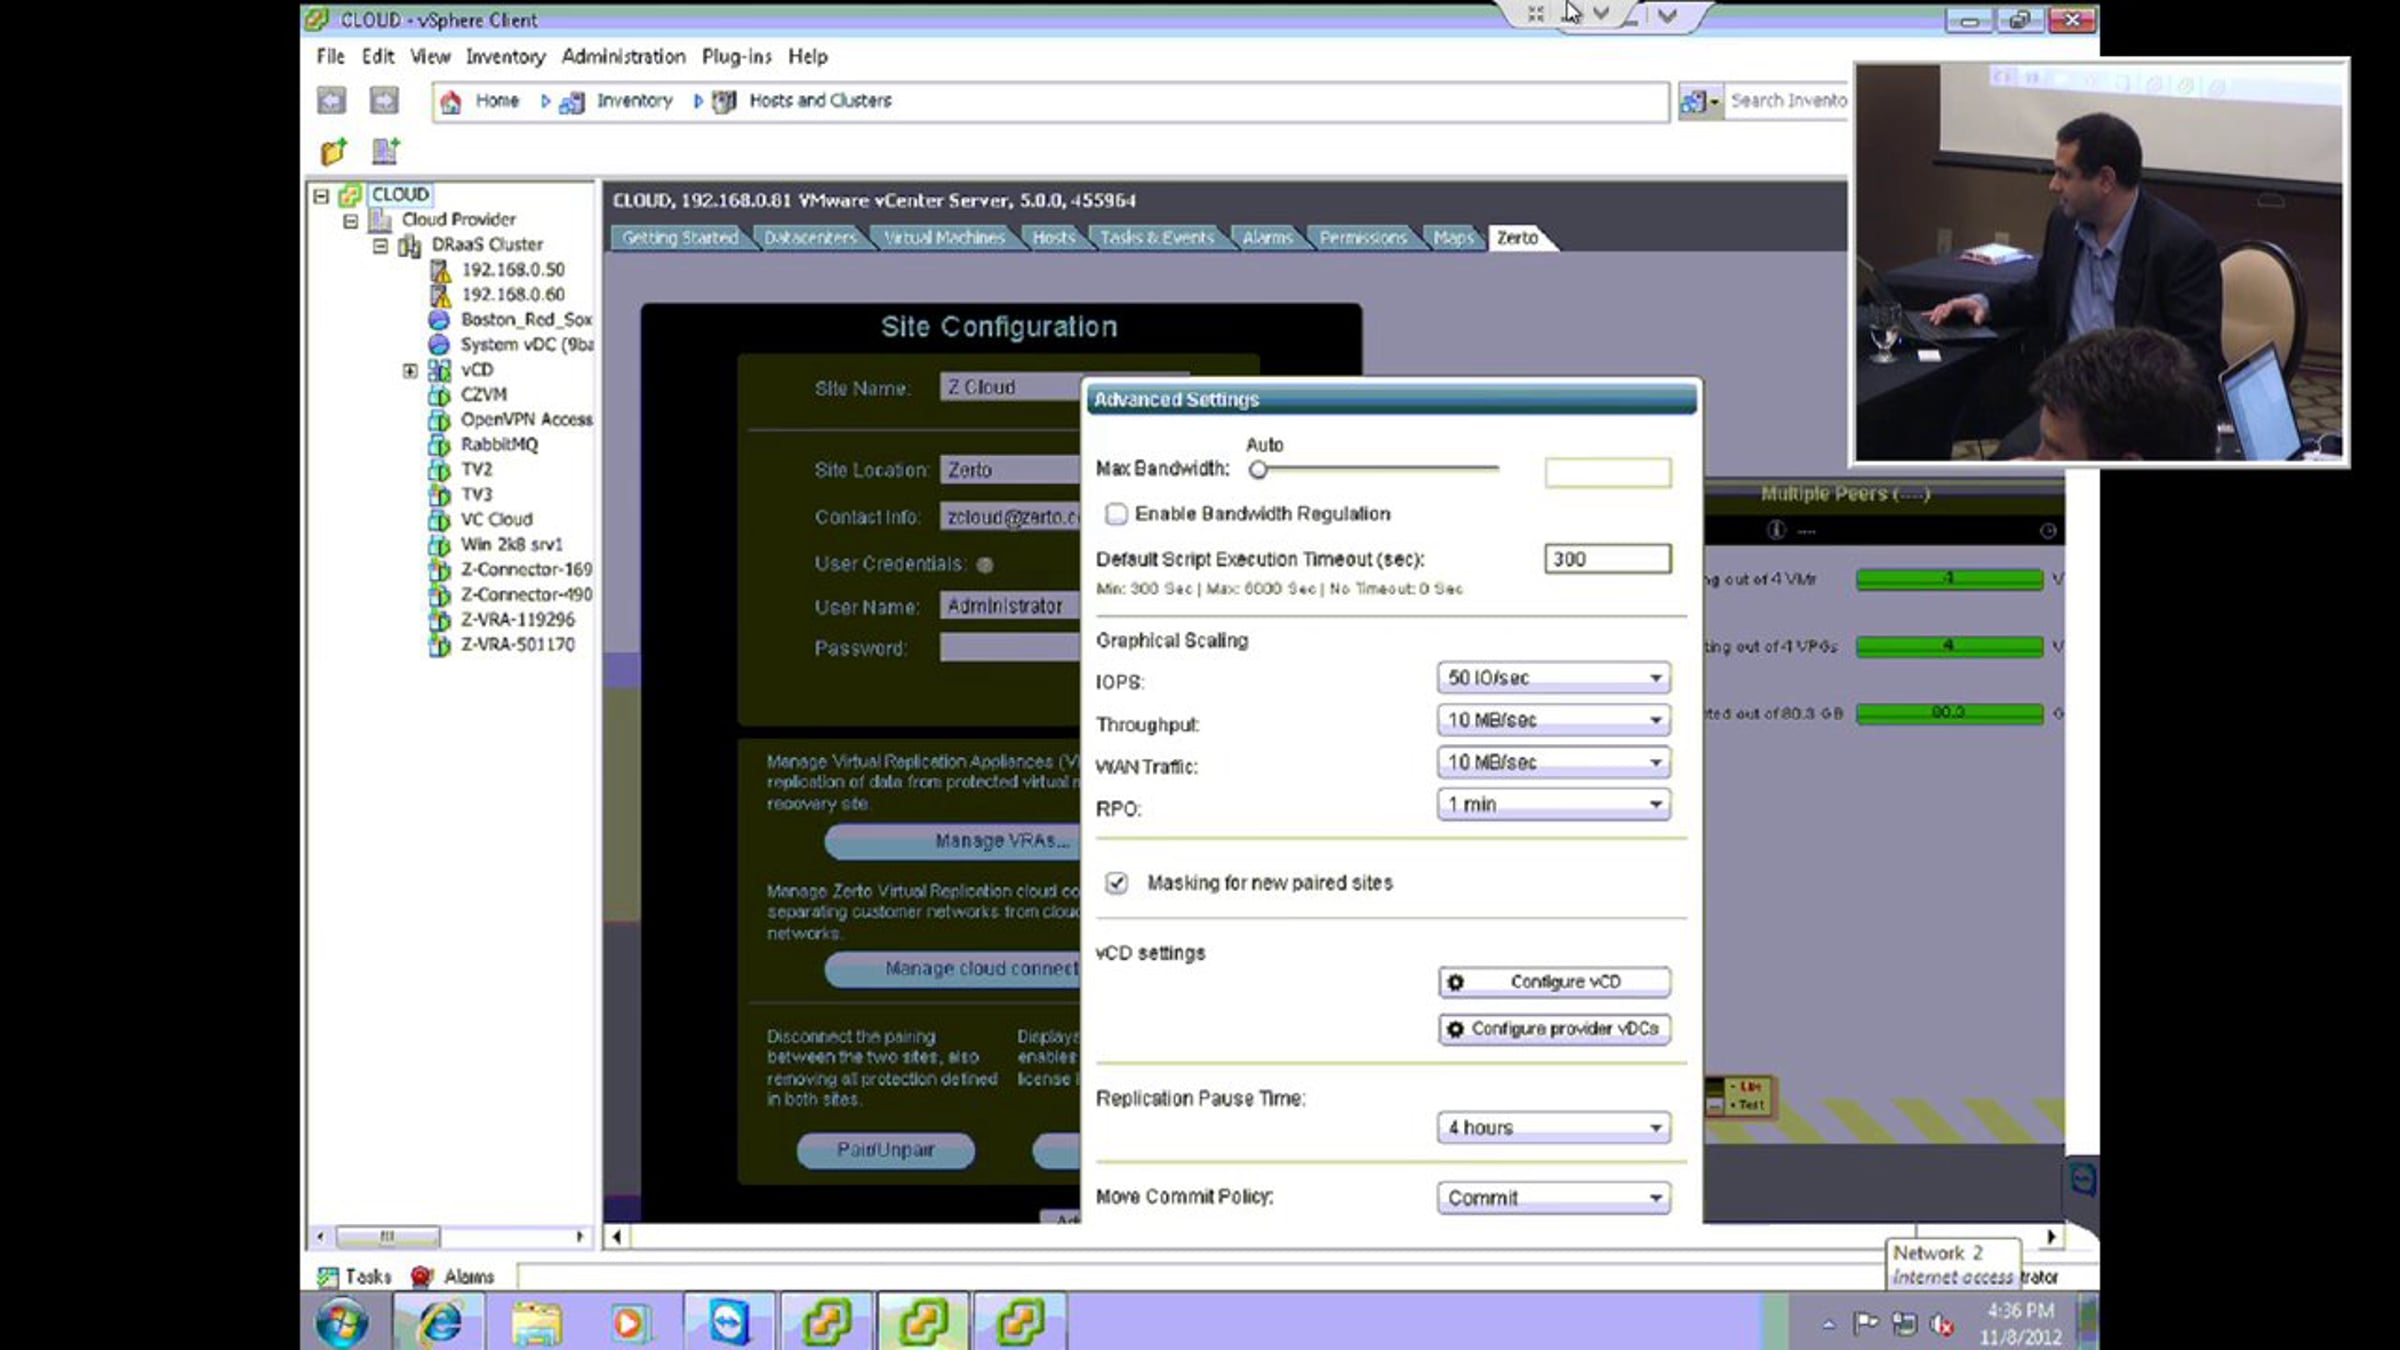Open the Plug-ins menu

(x=736, y=57)
